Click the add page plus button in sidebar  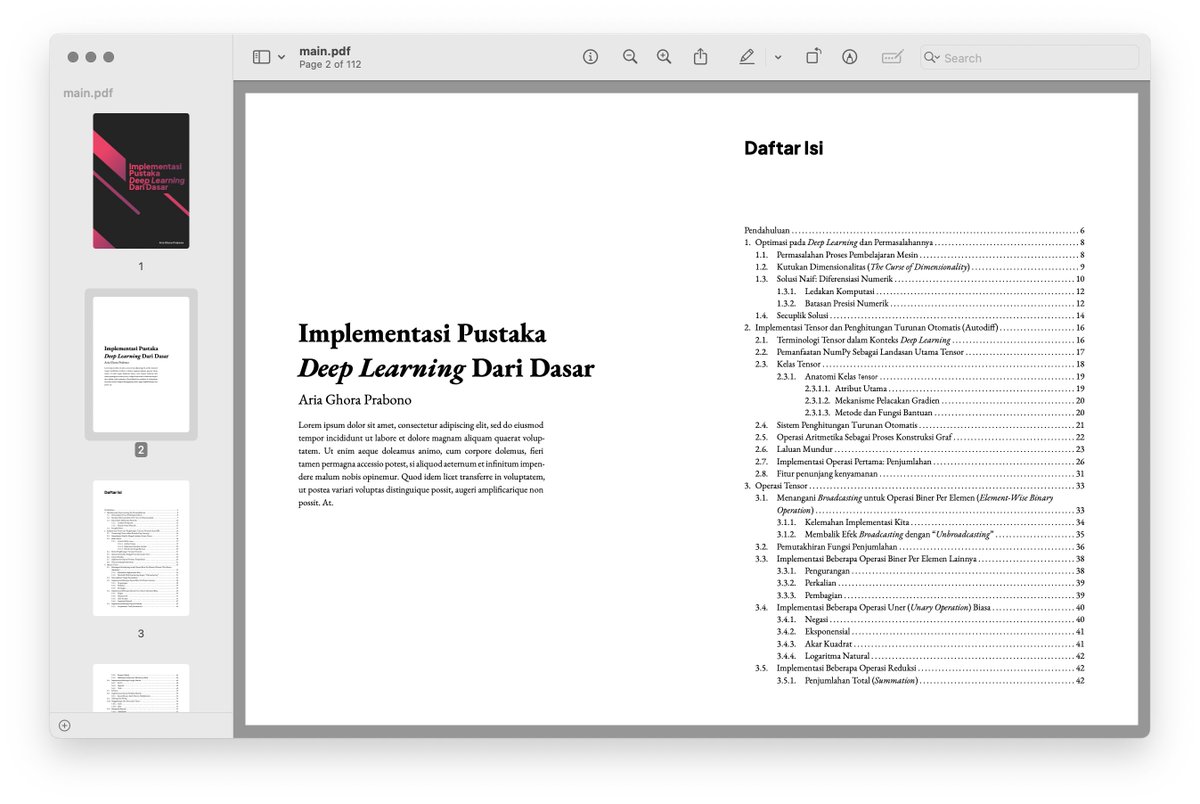click(x=65, y=725)
